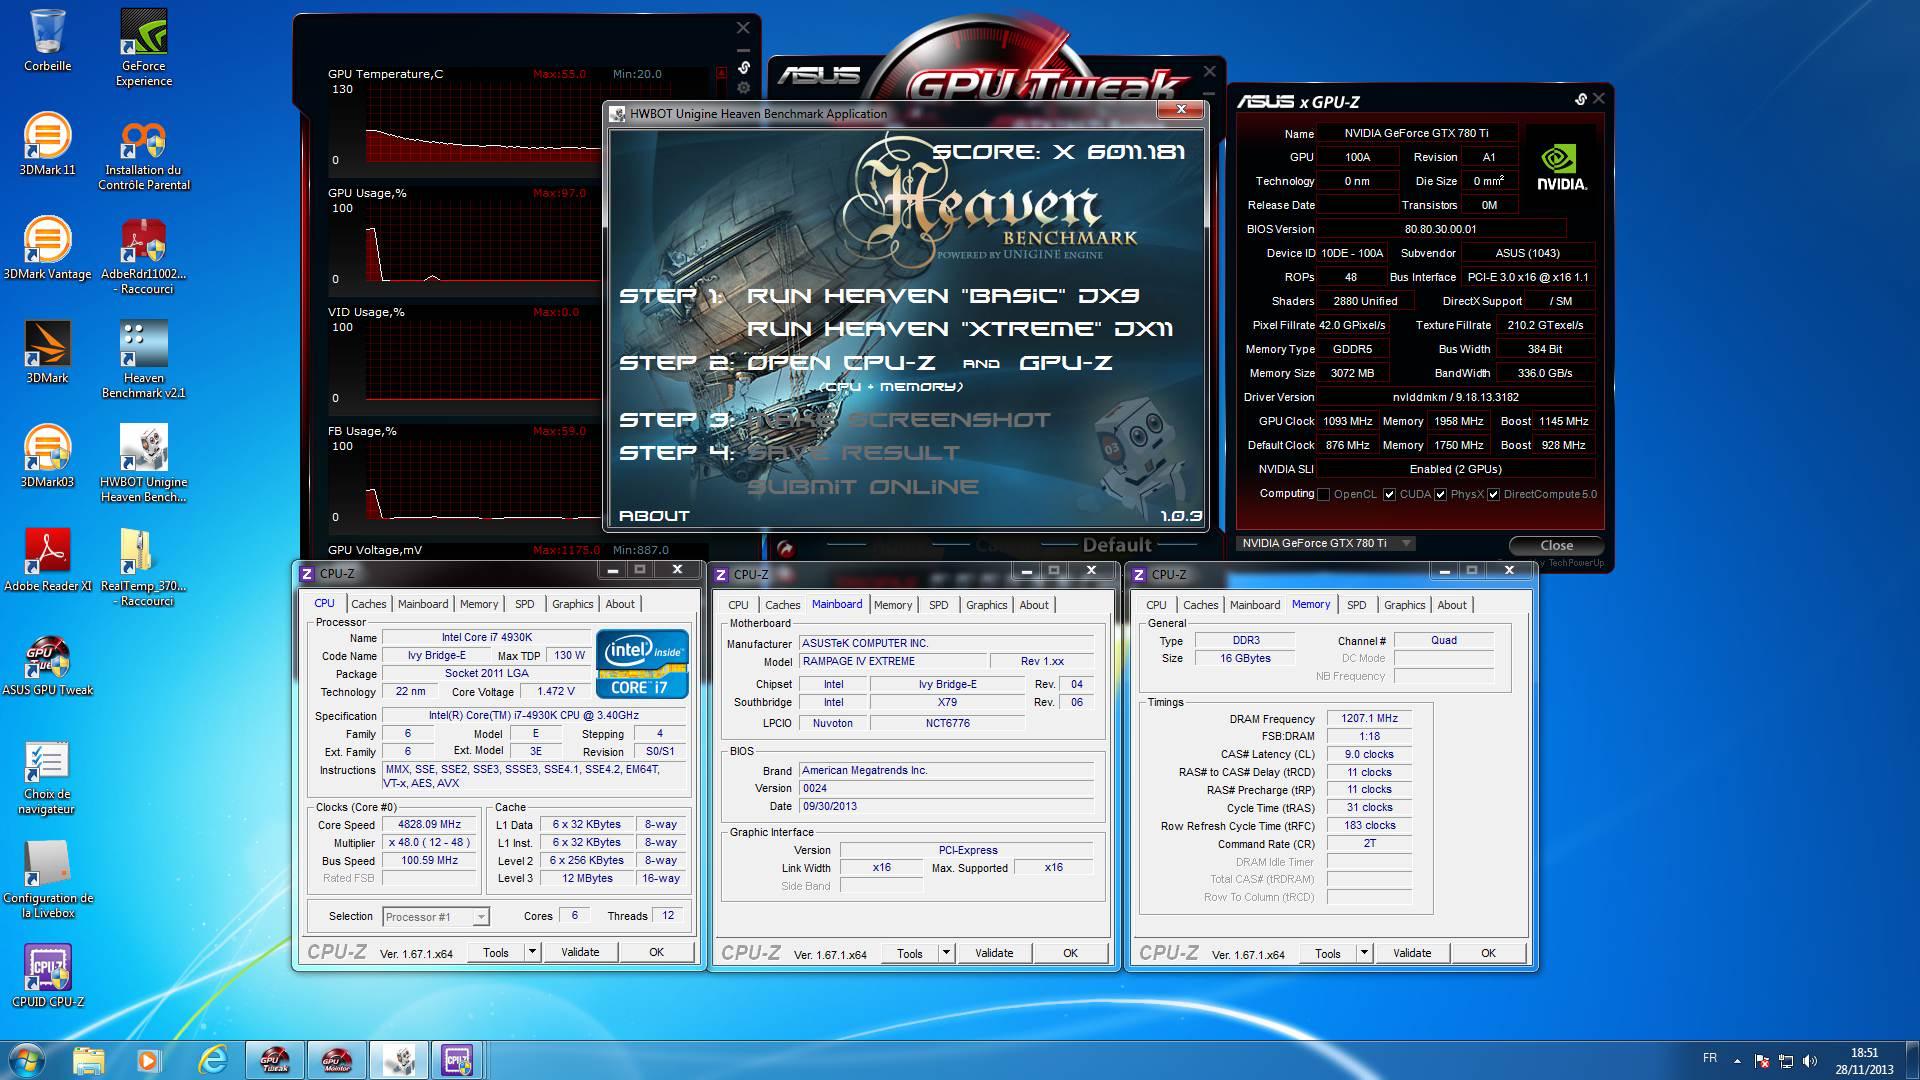Launch ASUS GPU Tweak from desktop

pyautogui.click(x=47, y=664)
